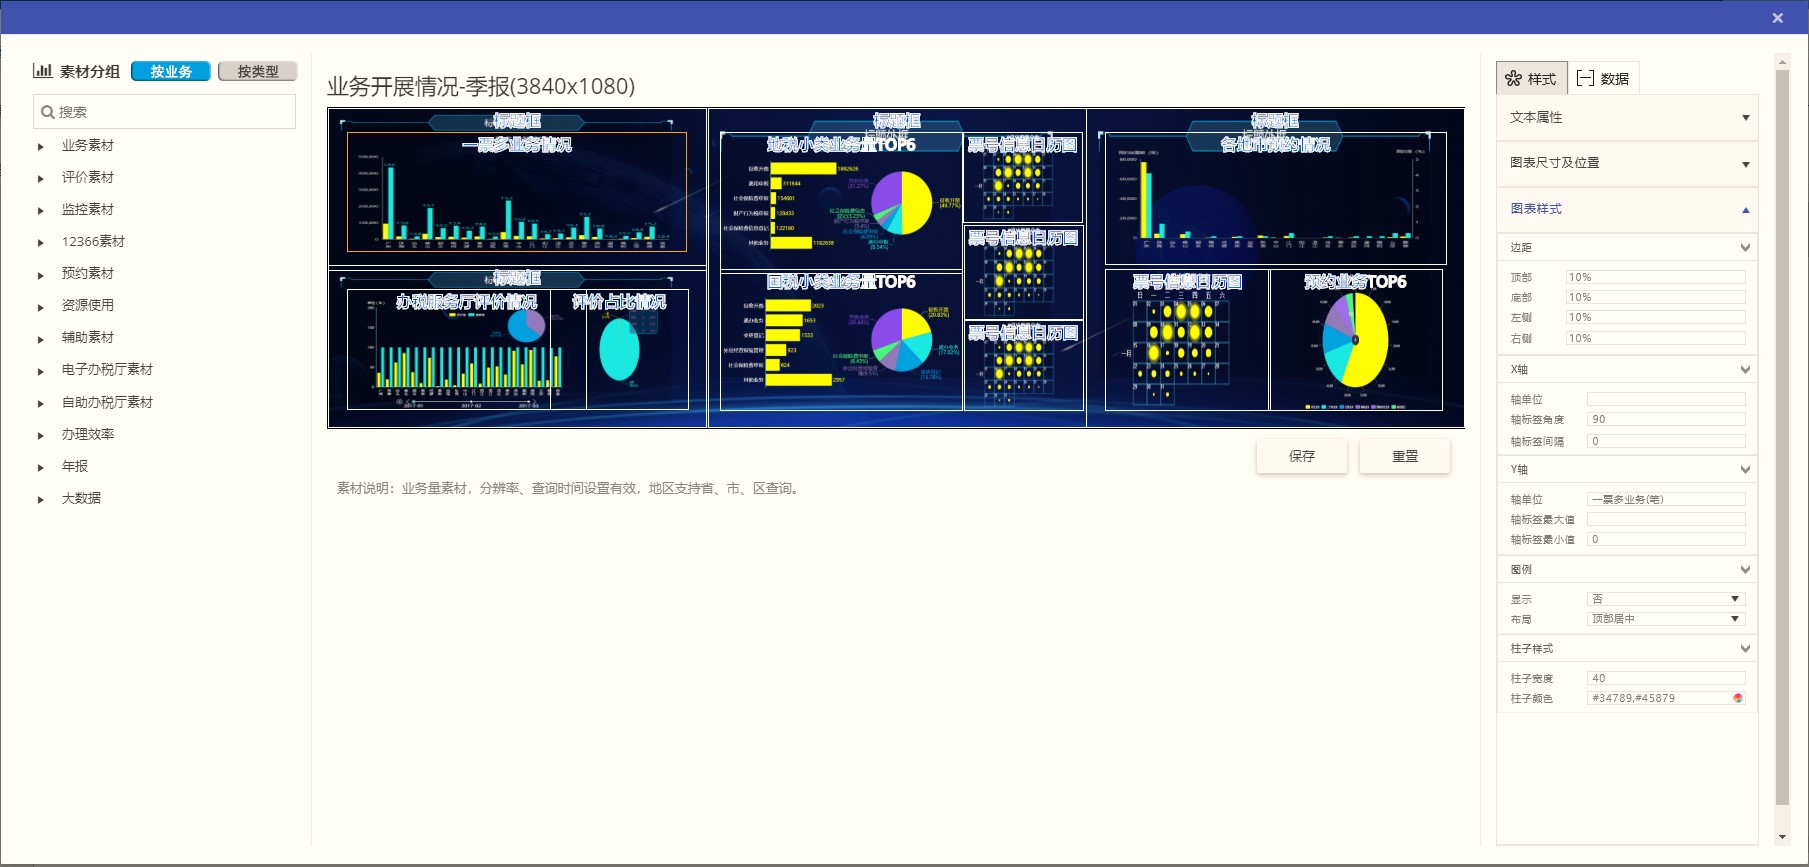Open the color picker icon for 柱子颜色
Screen dimensions: 1809x867
click(1738, 698)
